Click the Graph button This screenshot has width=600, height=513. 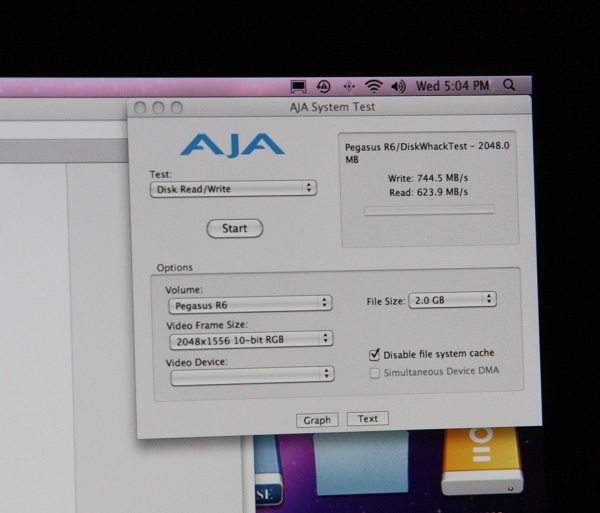point(317,420)
